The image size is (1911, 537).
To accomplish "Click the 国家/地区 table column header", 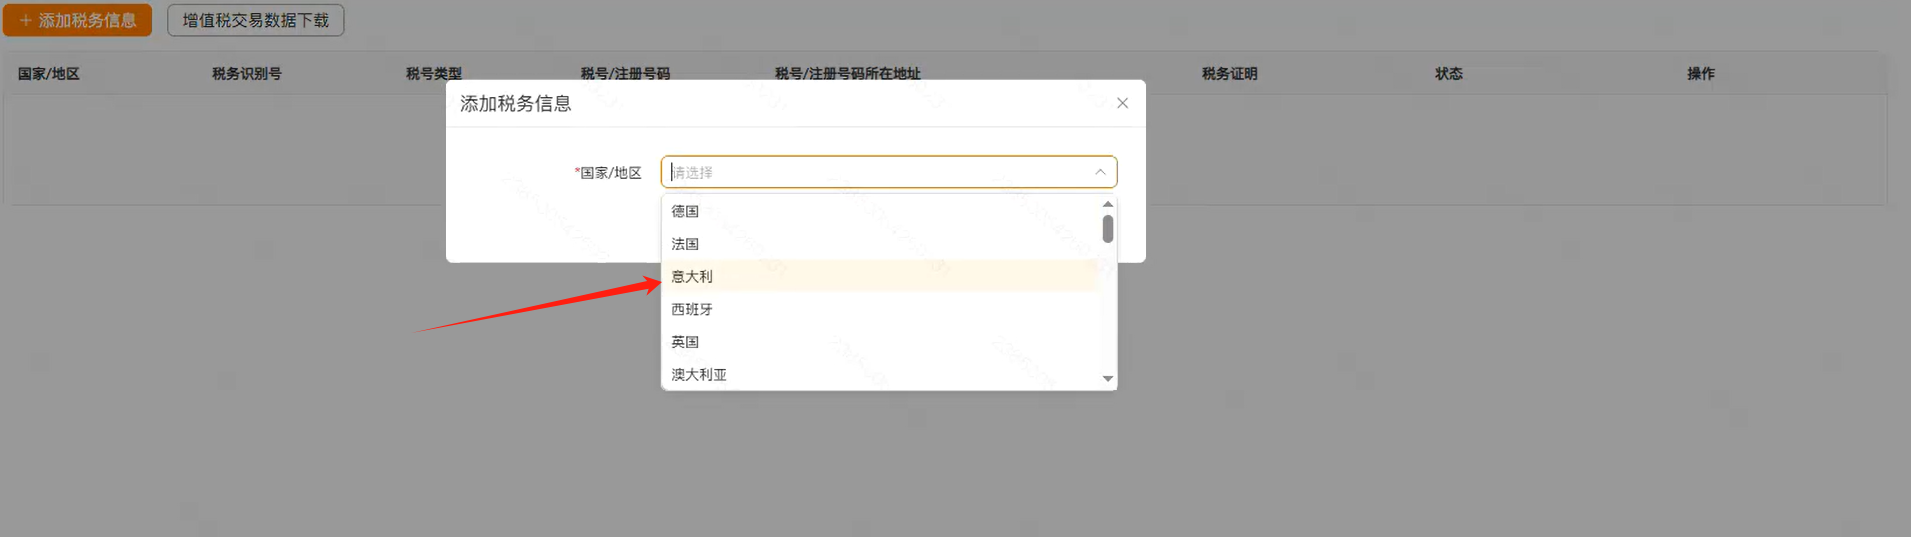I will coord(49,74).
